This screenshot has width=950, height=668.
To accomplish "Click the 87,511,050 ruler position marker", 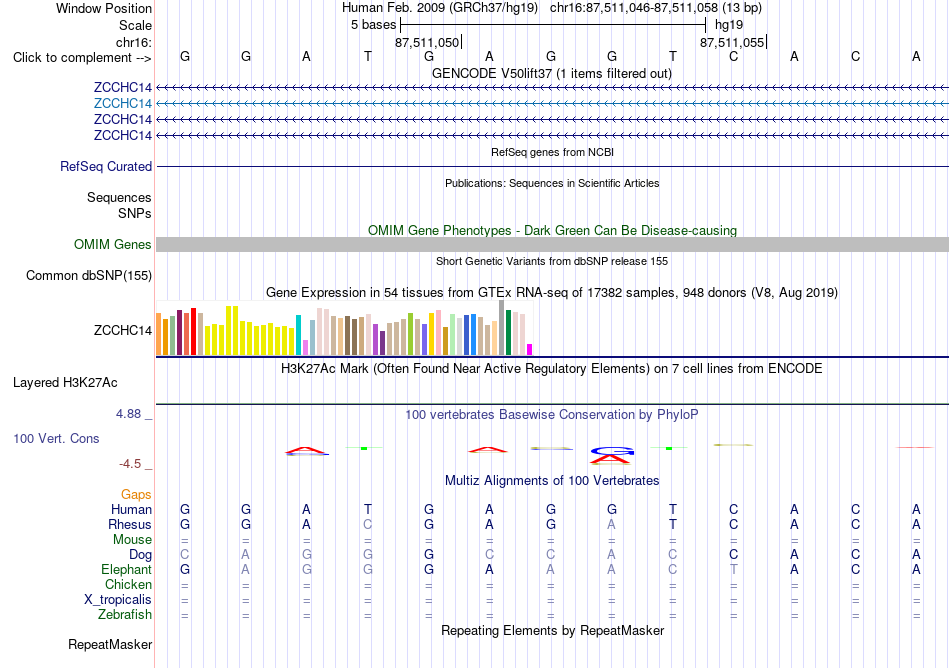I will point(427,42).
